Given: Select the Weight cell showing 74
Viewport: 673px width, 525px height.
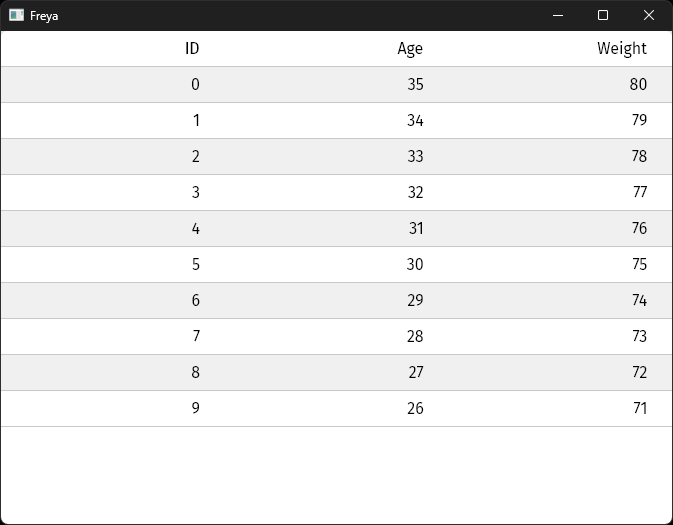Looking at the screenshot, I should [638, 300].
